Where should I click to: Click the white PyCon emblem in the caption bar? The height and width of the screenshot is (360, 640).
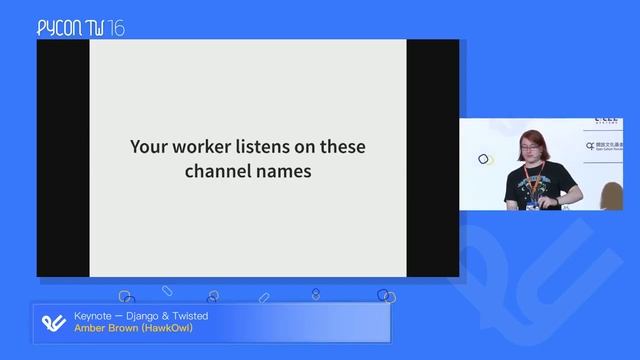pos(54,323)
